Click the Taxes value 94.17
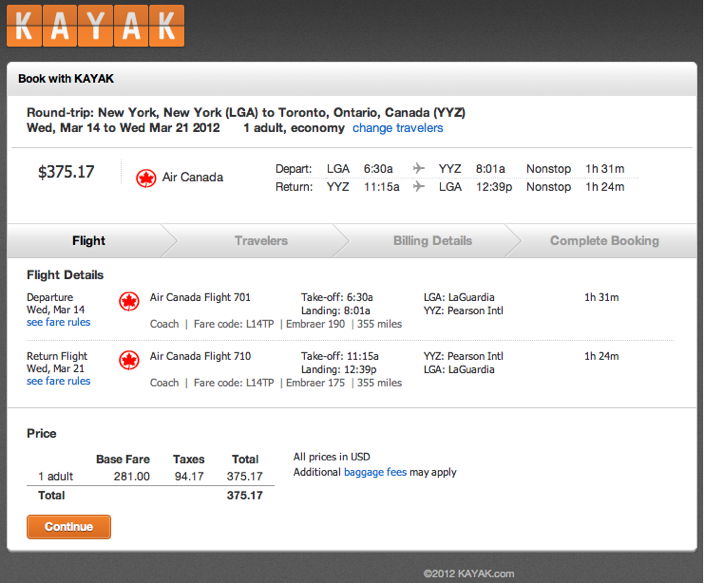The height and width of the screenshot is (583, 705). (189, 476)
